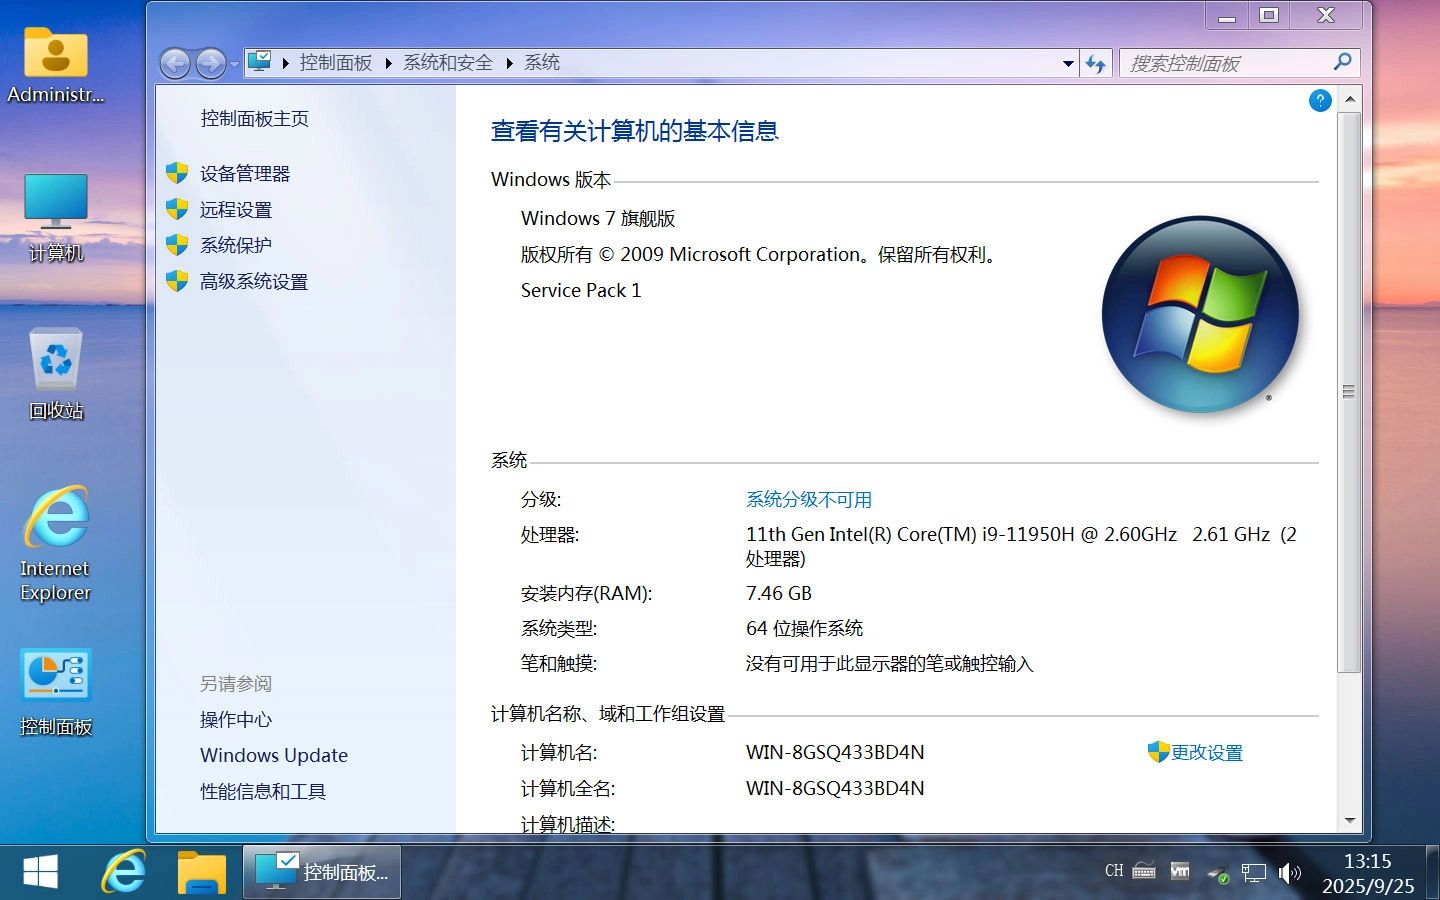The width and height of the screenshot is (1440, 900).
Task: Click the volume icon in the system tray
Action: tap(1289, 872)
